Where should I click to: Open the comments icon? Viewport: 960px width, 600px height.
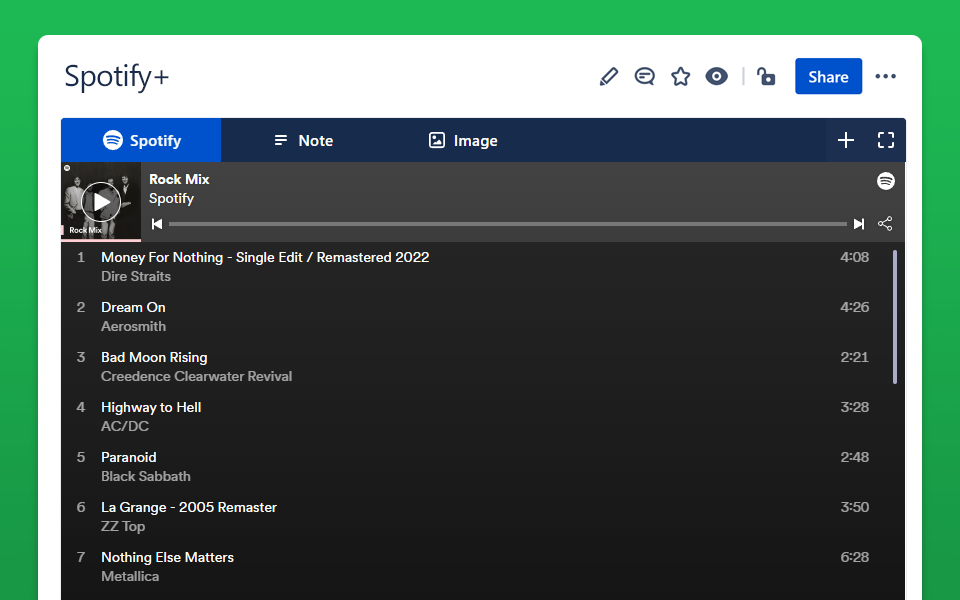[x=645, y=77]
